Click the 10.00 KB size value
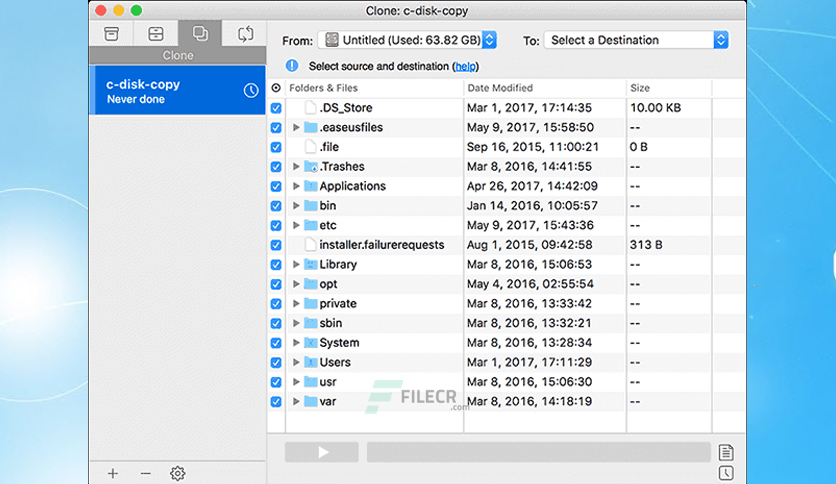Image resolution: width=836 pixels, height=484 pixels. point(655,108)
